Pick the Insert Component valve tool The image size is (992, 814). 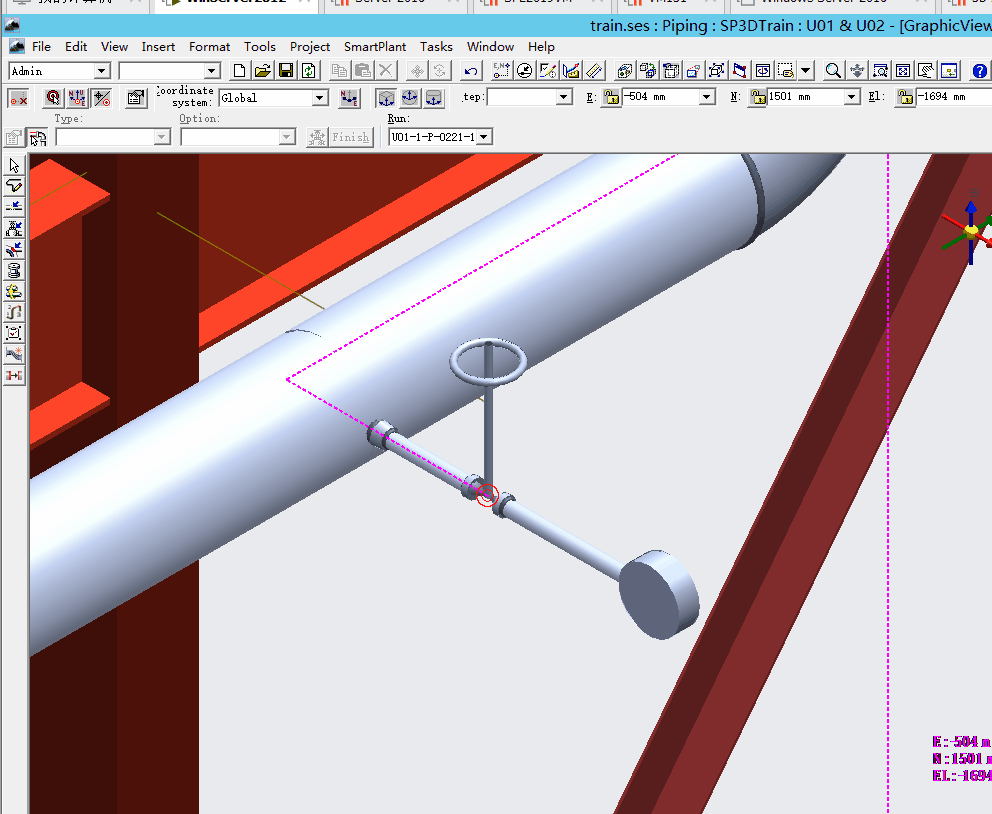click(14, 228)
